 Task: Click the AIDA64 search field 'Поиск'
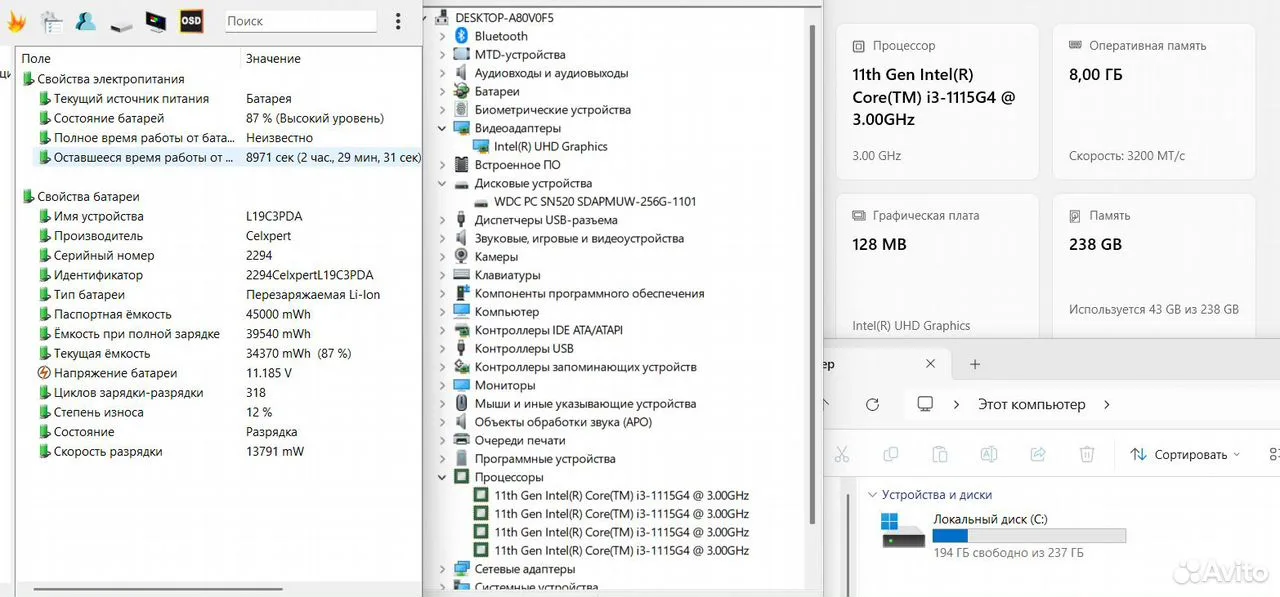click(x=300, y=21)
